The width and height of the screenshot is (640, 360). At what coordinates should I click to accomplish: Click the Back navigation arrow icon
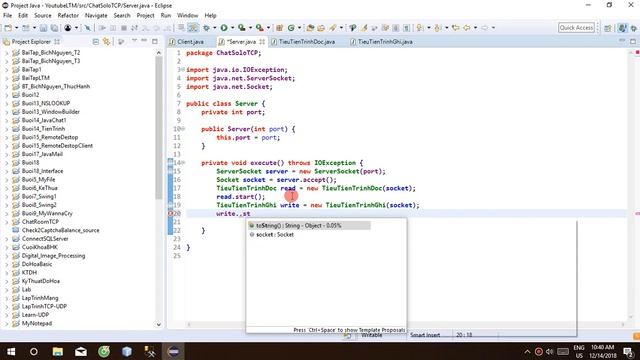467,28
